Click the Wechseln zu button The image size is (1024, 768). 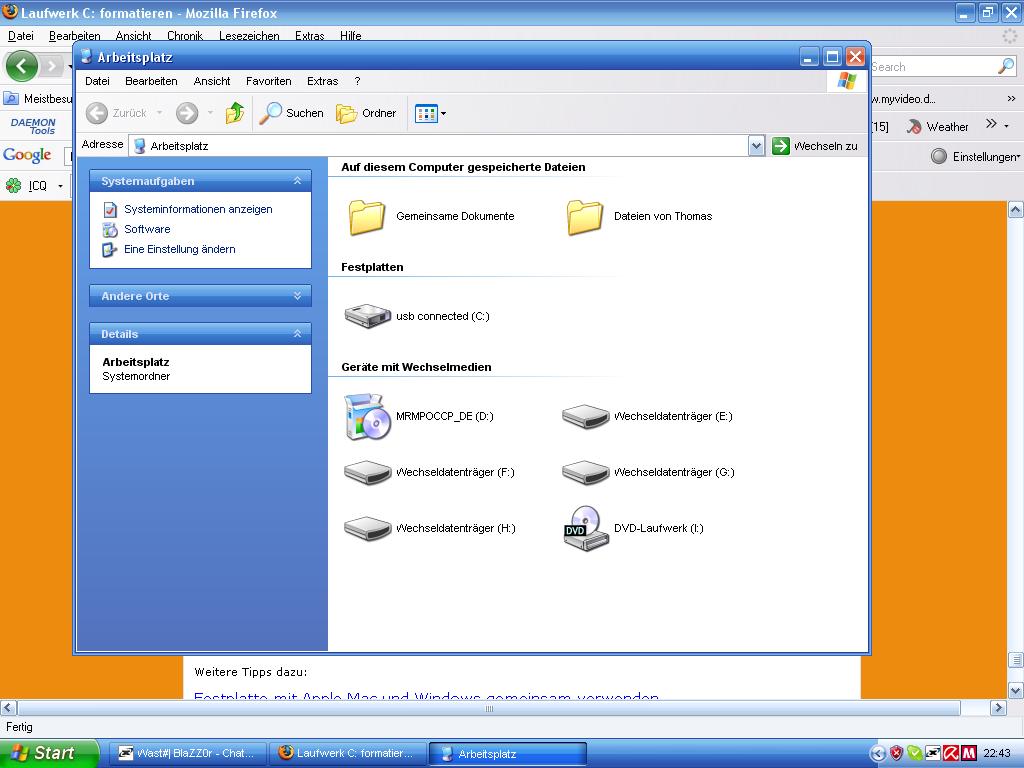point(815,146)
